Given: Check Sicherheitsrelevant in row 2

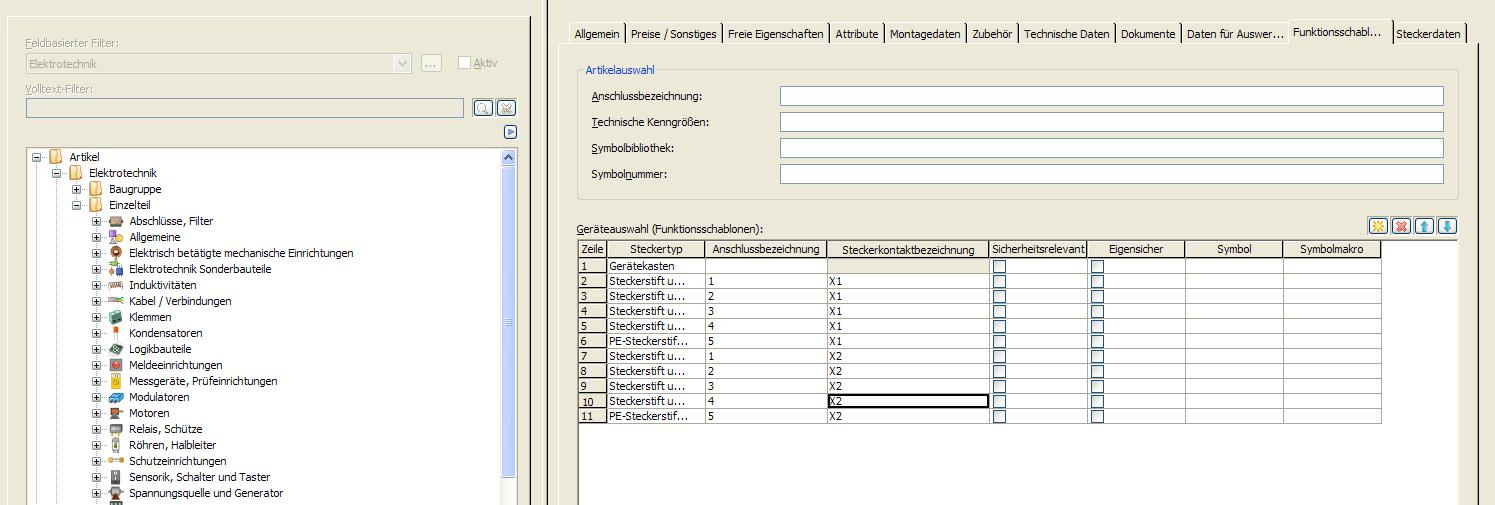Looking at the screenshot, I should pyautogui.click(x=999, y=281).
